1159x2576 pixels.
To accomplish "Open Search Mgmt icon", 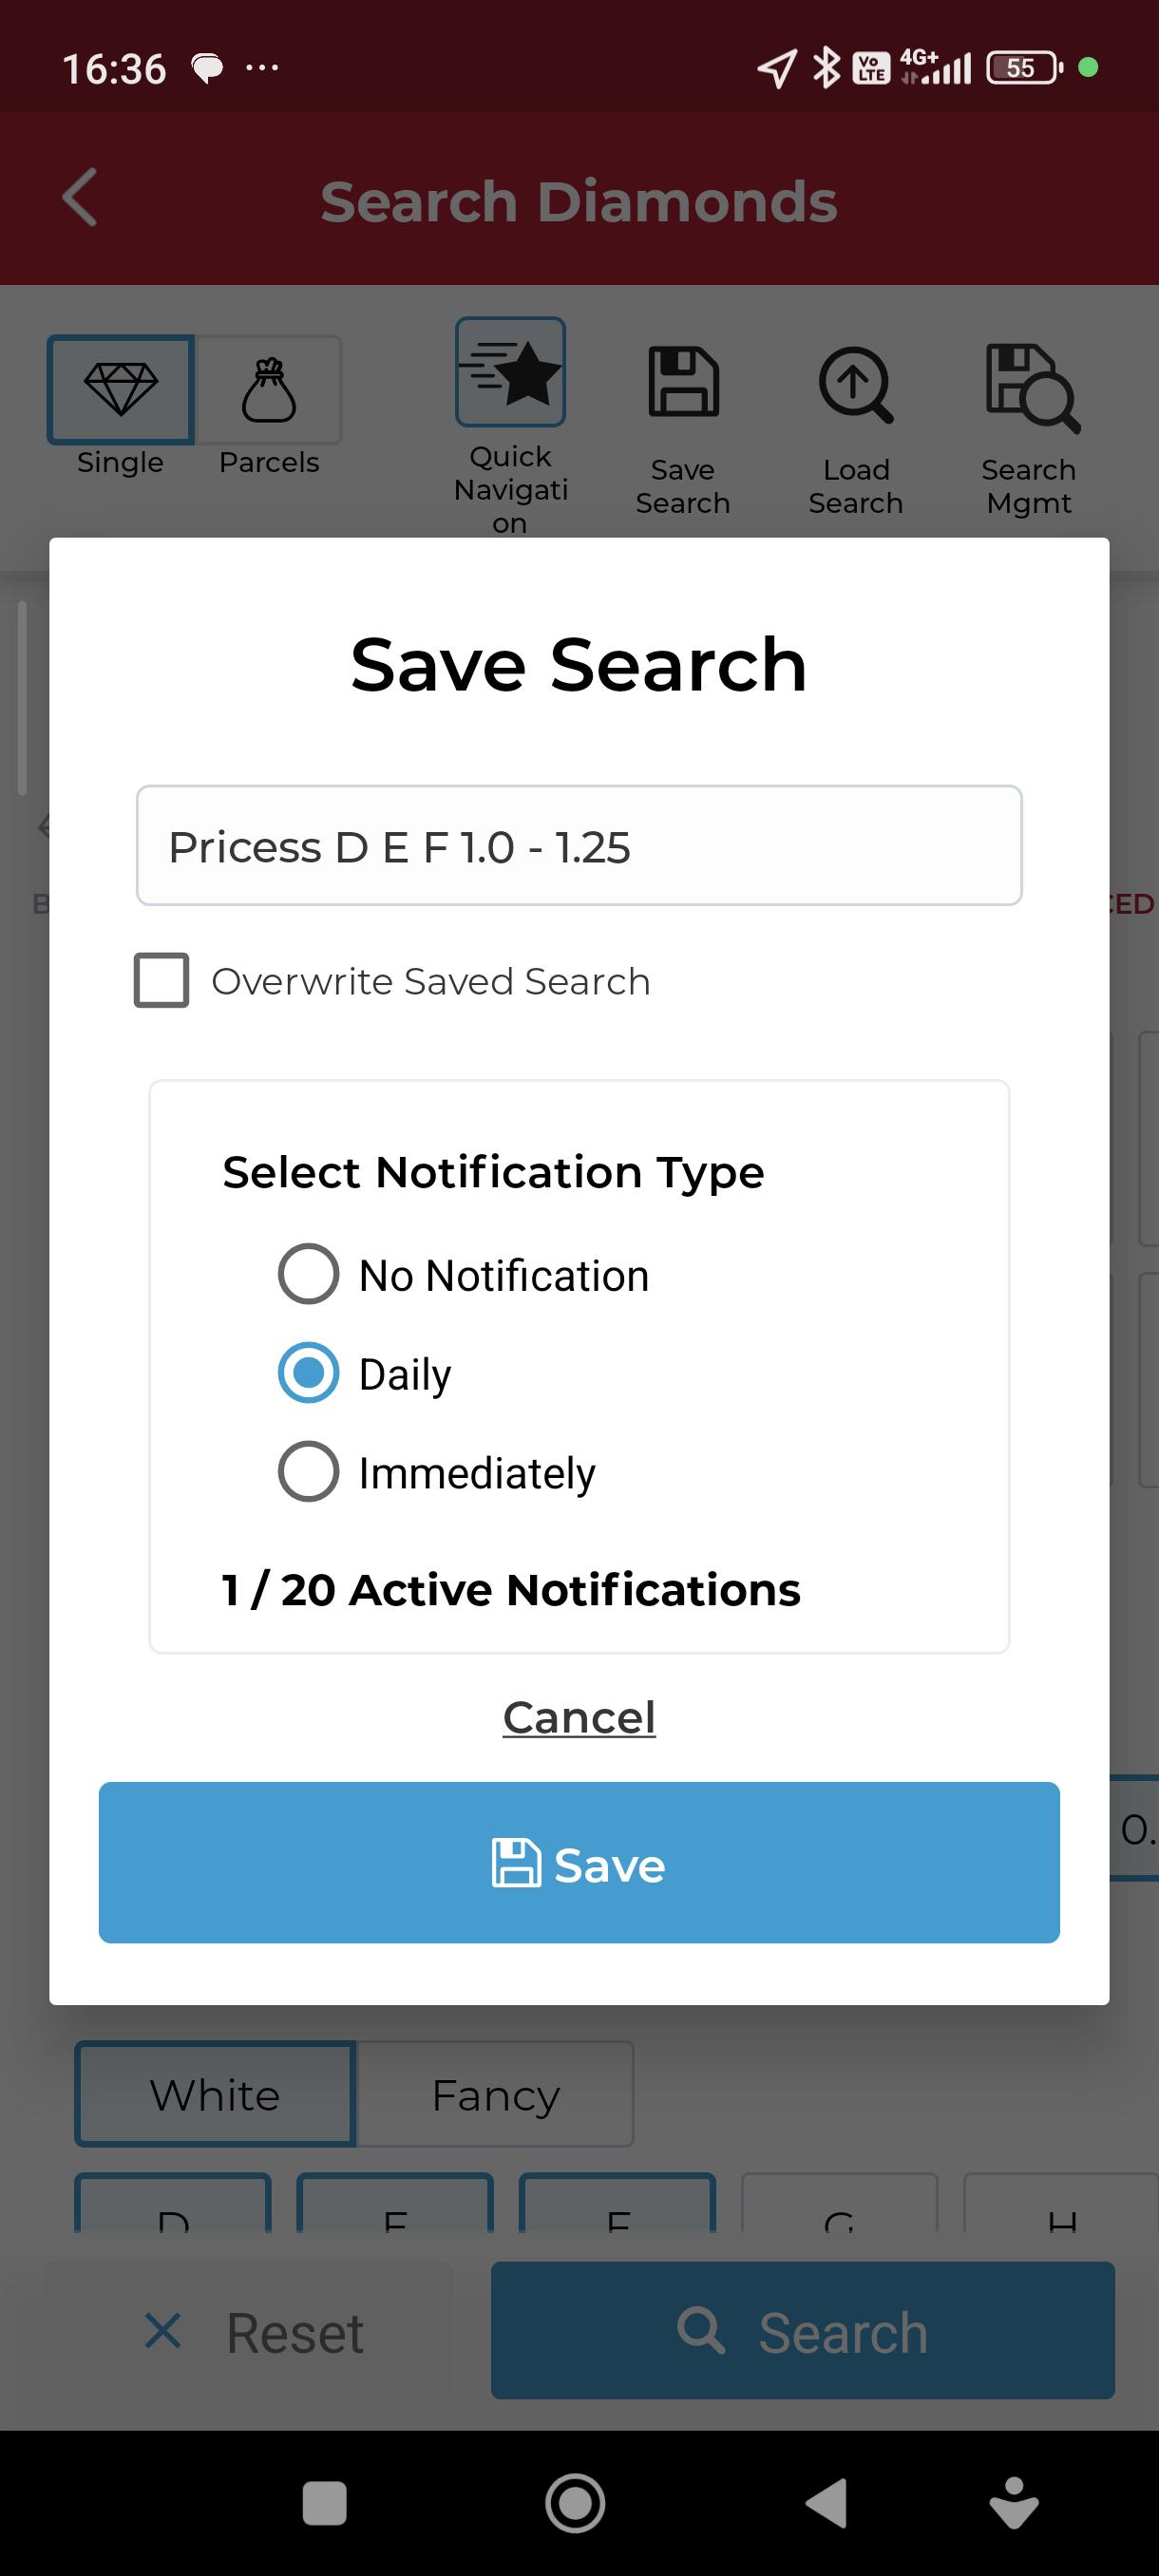I will click(1030, 388).
